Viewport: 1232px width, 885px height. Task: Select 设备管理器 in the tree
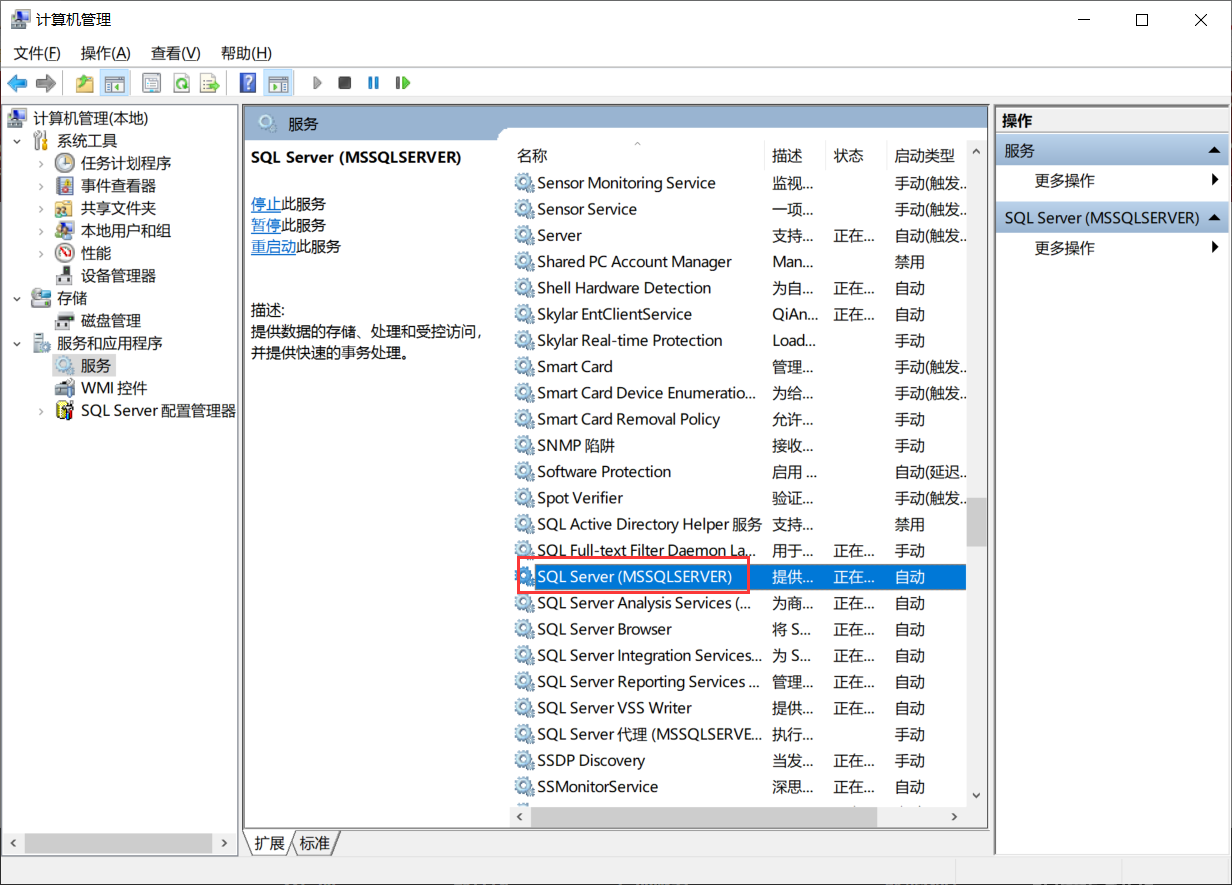pos(118,276)
